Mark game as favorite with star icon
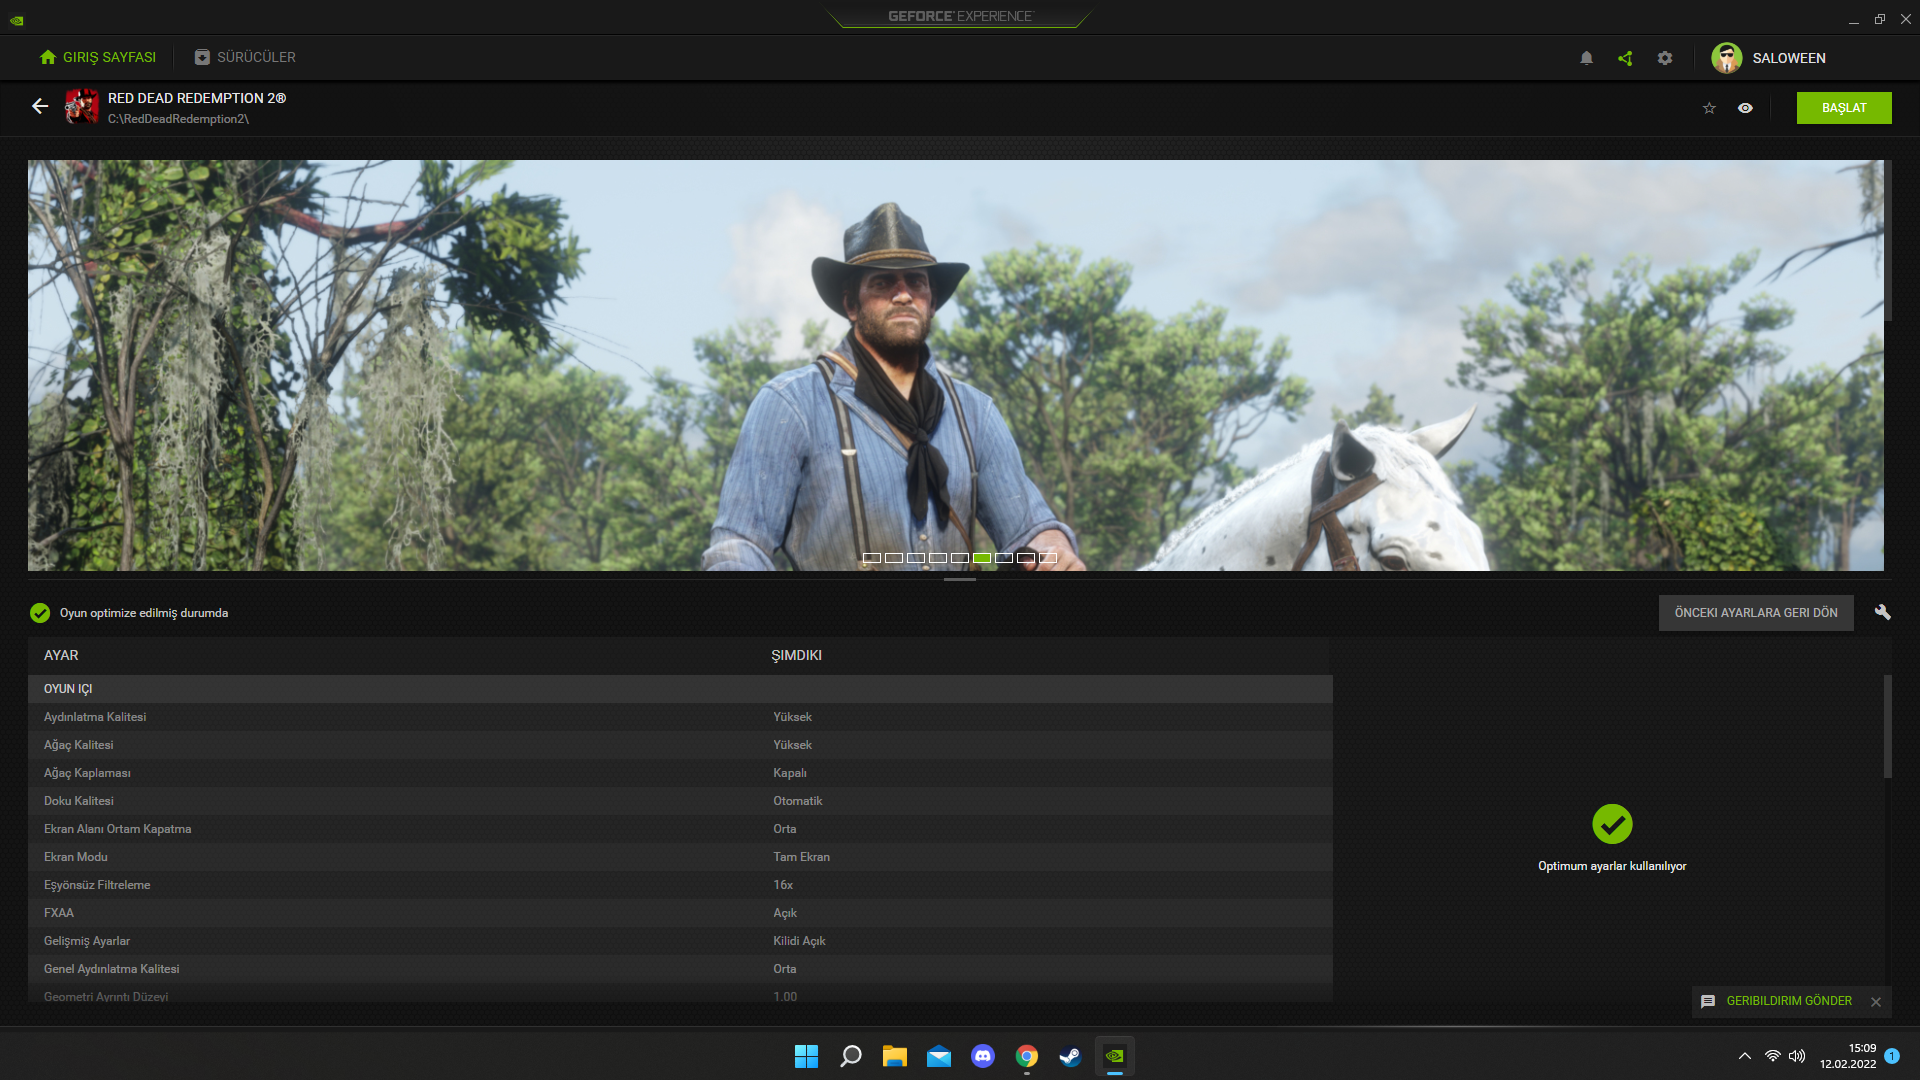The width and height of the screenshot is (1920, 1080). pyautogui.click(x=1709, y=108)
